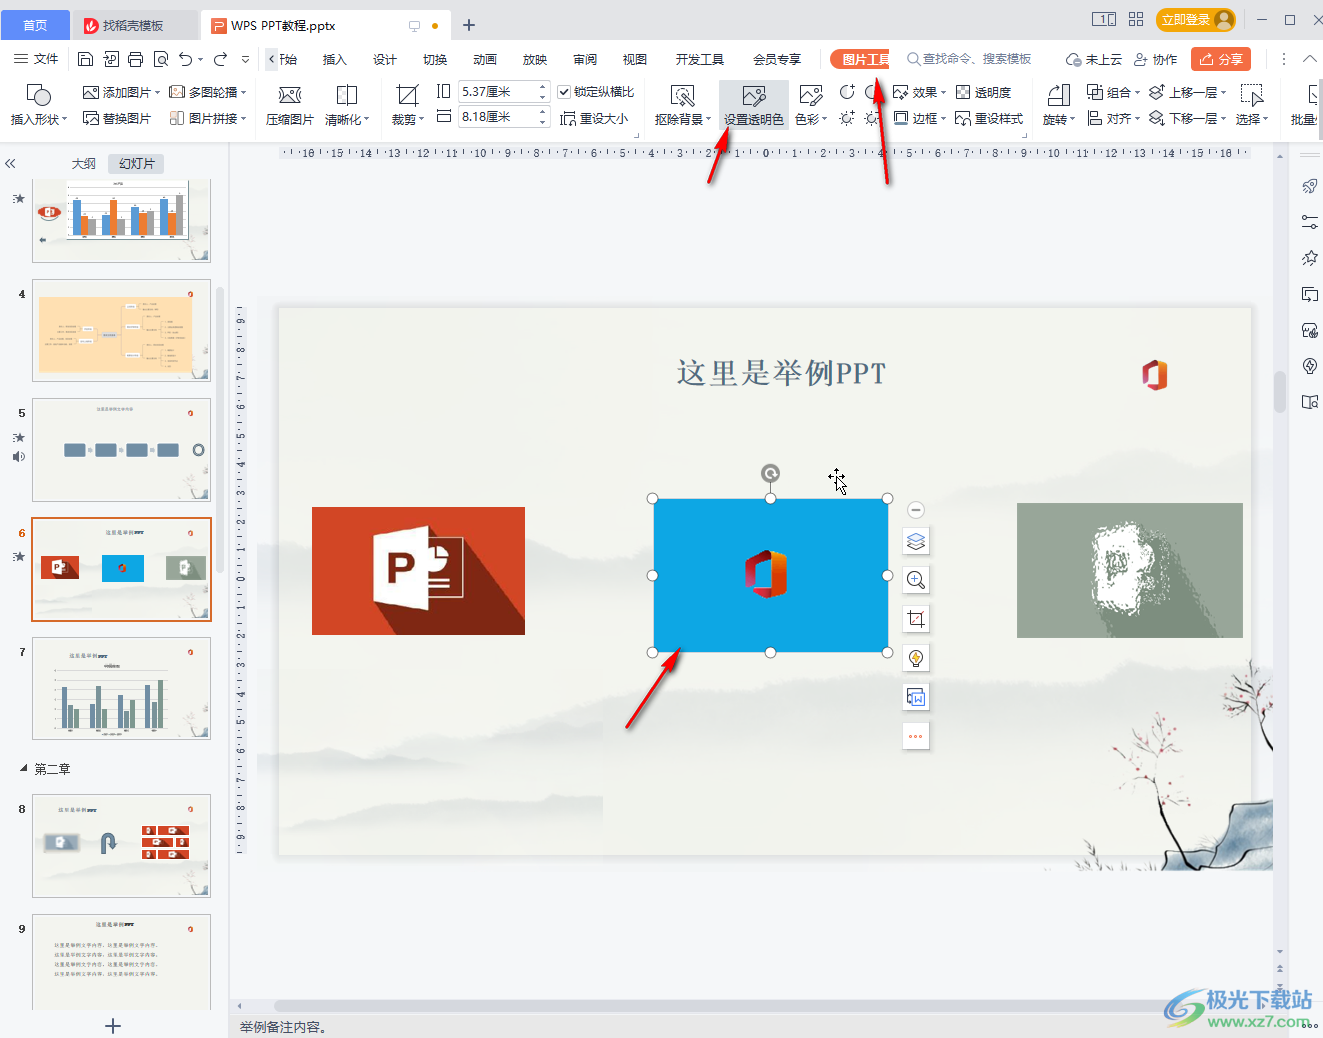The width and height of the screenshot is (1323, 1038).
Task: Open print preview icon
Action: (x=161, y=59)
